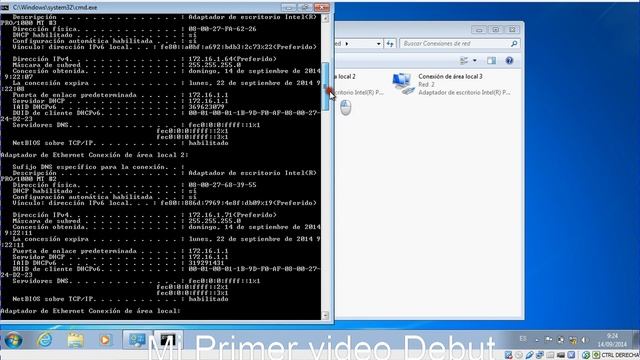640x360 pixels.
Task: Click the change view icon in the toolbar
Action: tap(464, 60)
